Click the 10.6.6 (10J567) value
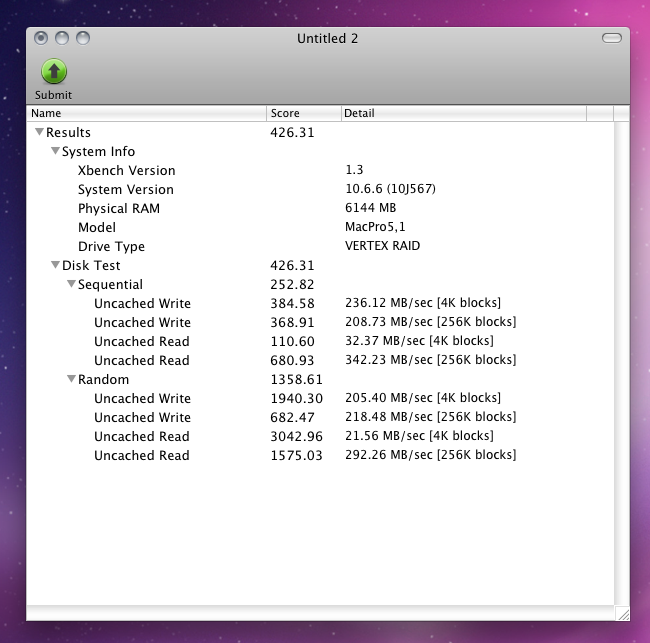The height and width of the screenshot is (643, 650). (390, 189)
